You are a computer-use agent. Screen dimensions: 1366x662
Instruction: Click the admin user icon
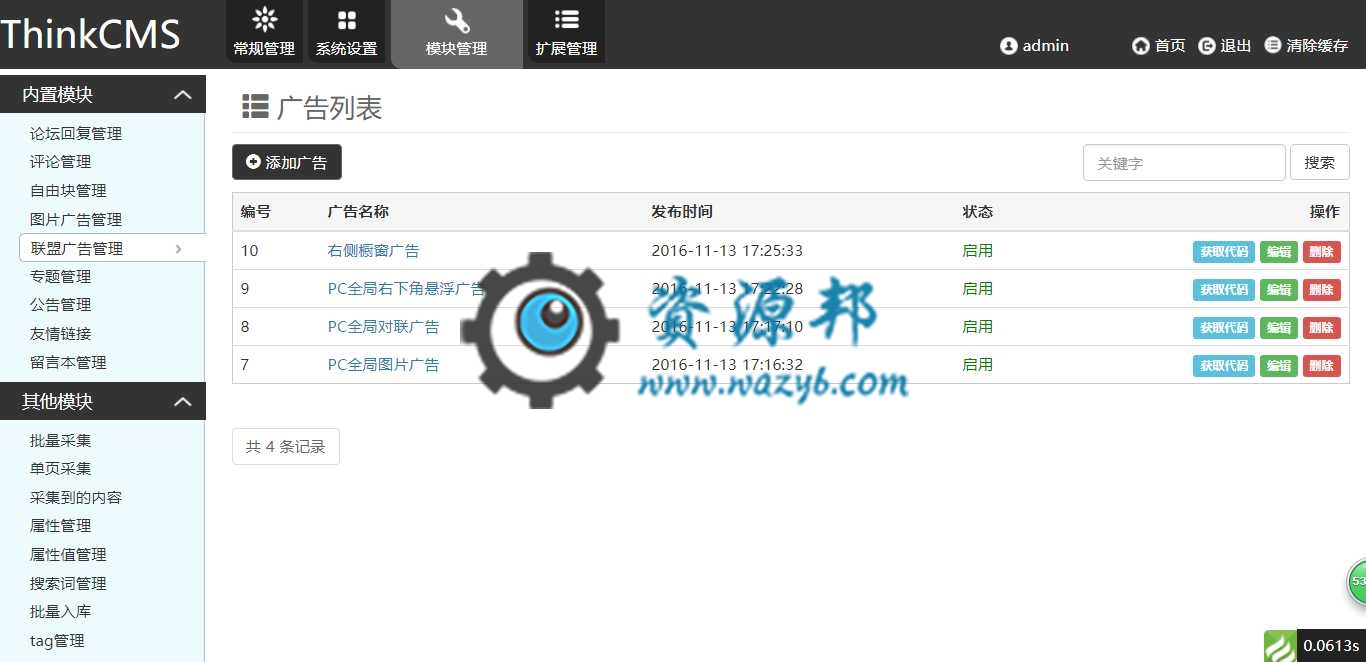1008,46
